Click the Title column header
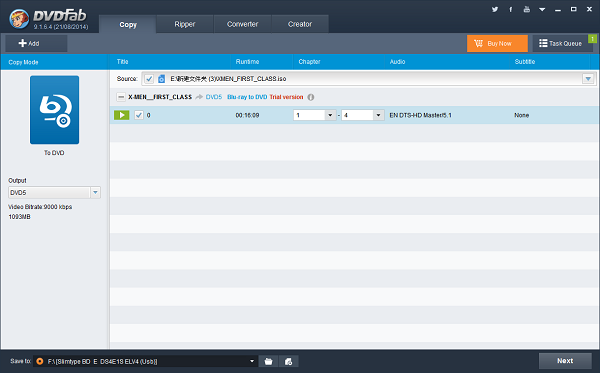The image size is (600, 373). (x=122, y=62)
